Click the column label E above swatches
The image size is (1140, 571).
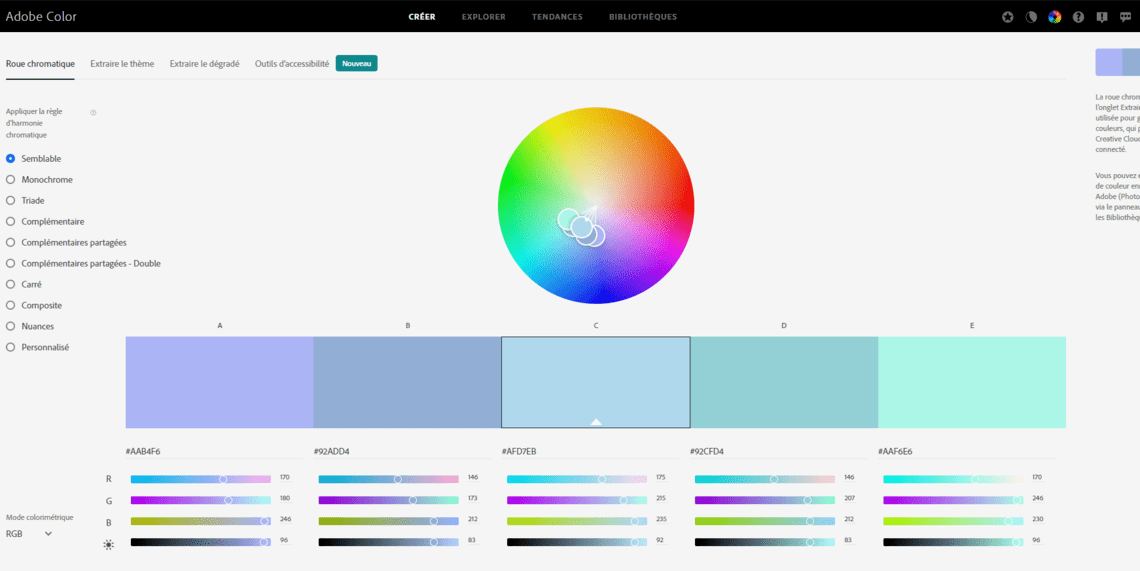972,326
